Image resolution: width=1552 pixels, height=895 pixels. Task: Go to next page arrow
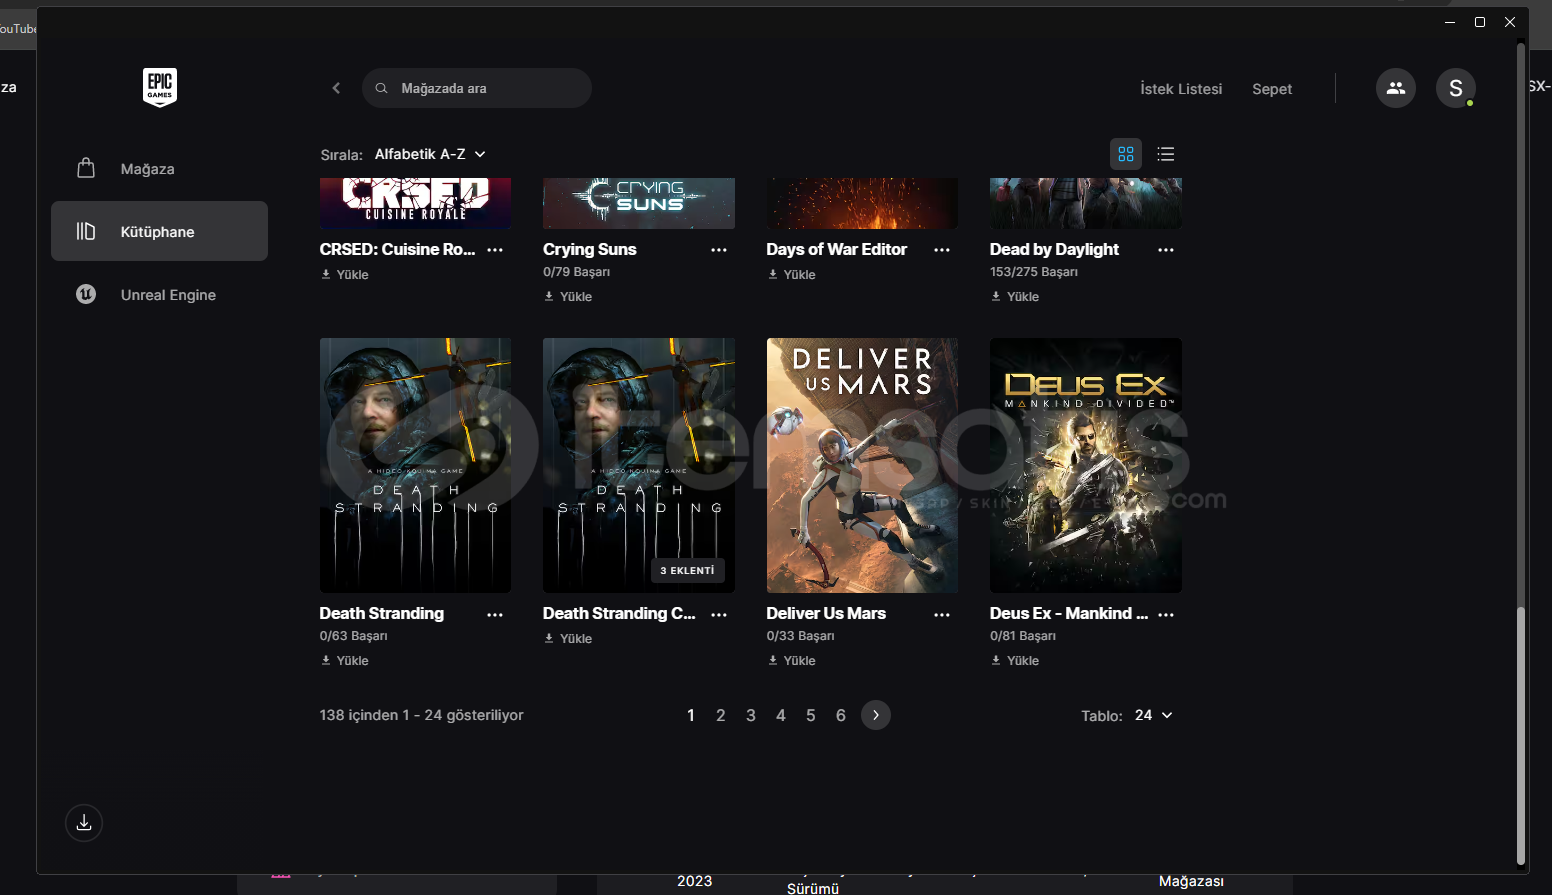[875, 715]
